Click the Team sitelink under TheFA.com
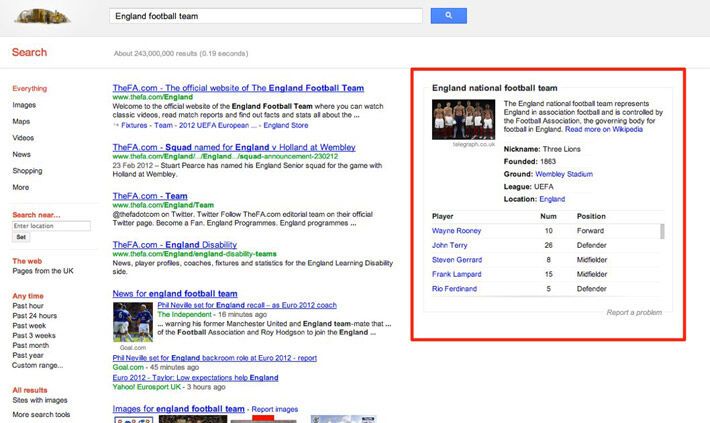The height and width of the screenshot is (423, 710). (163, 125)
